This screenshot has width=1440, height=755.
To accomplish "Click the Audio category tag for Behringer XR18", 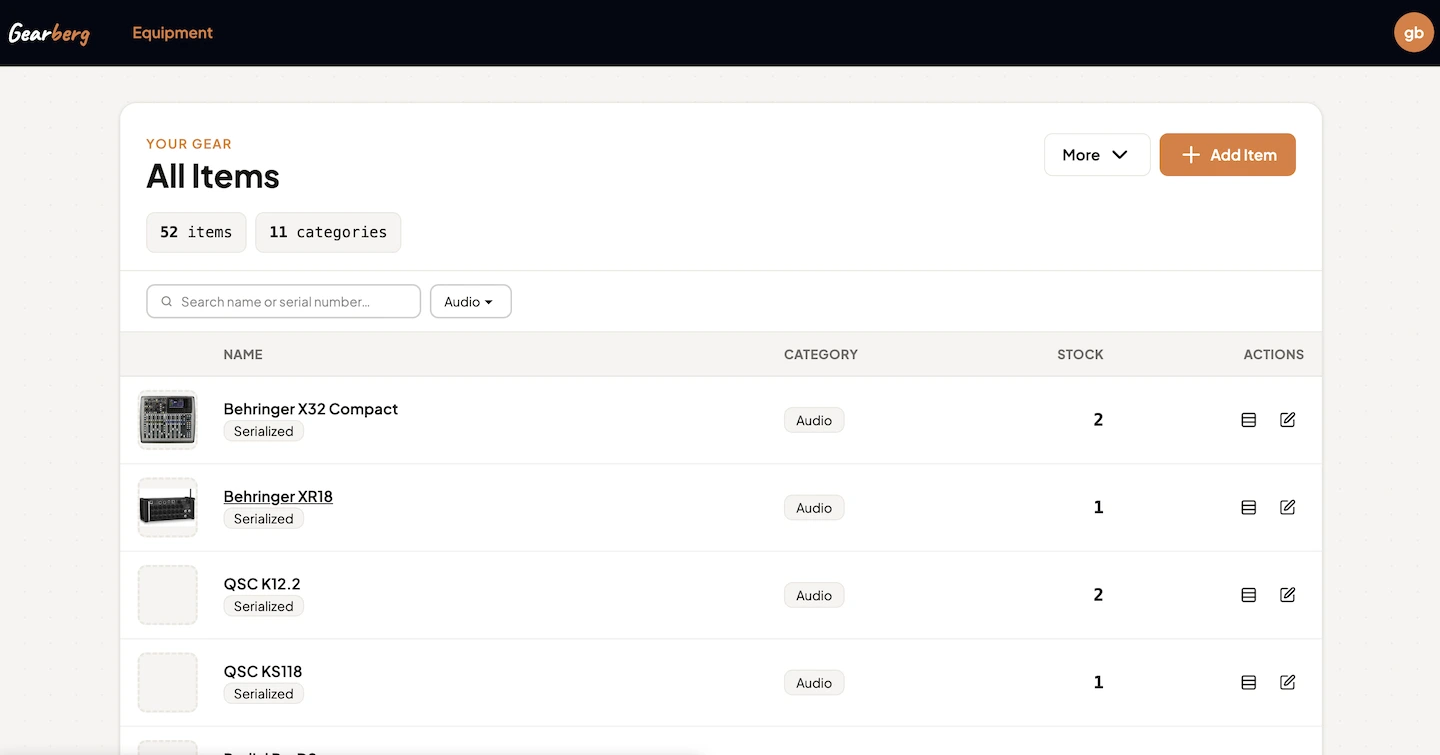I will (814, 508).
